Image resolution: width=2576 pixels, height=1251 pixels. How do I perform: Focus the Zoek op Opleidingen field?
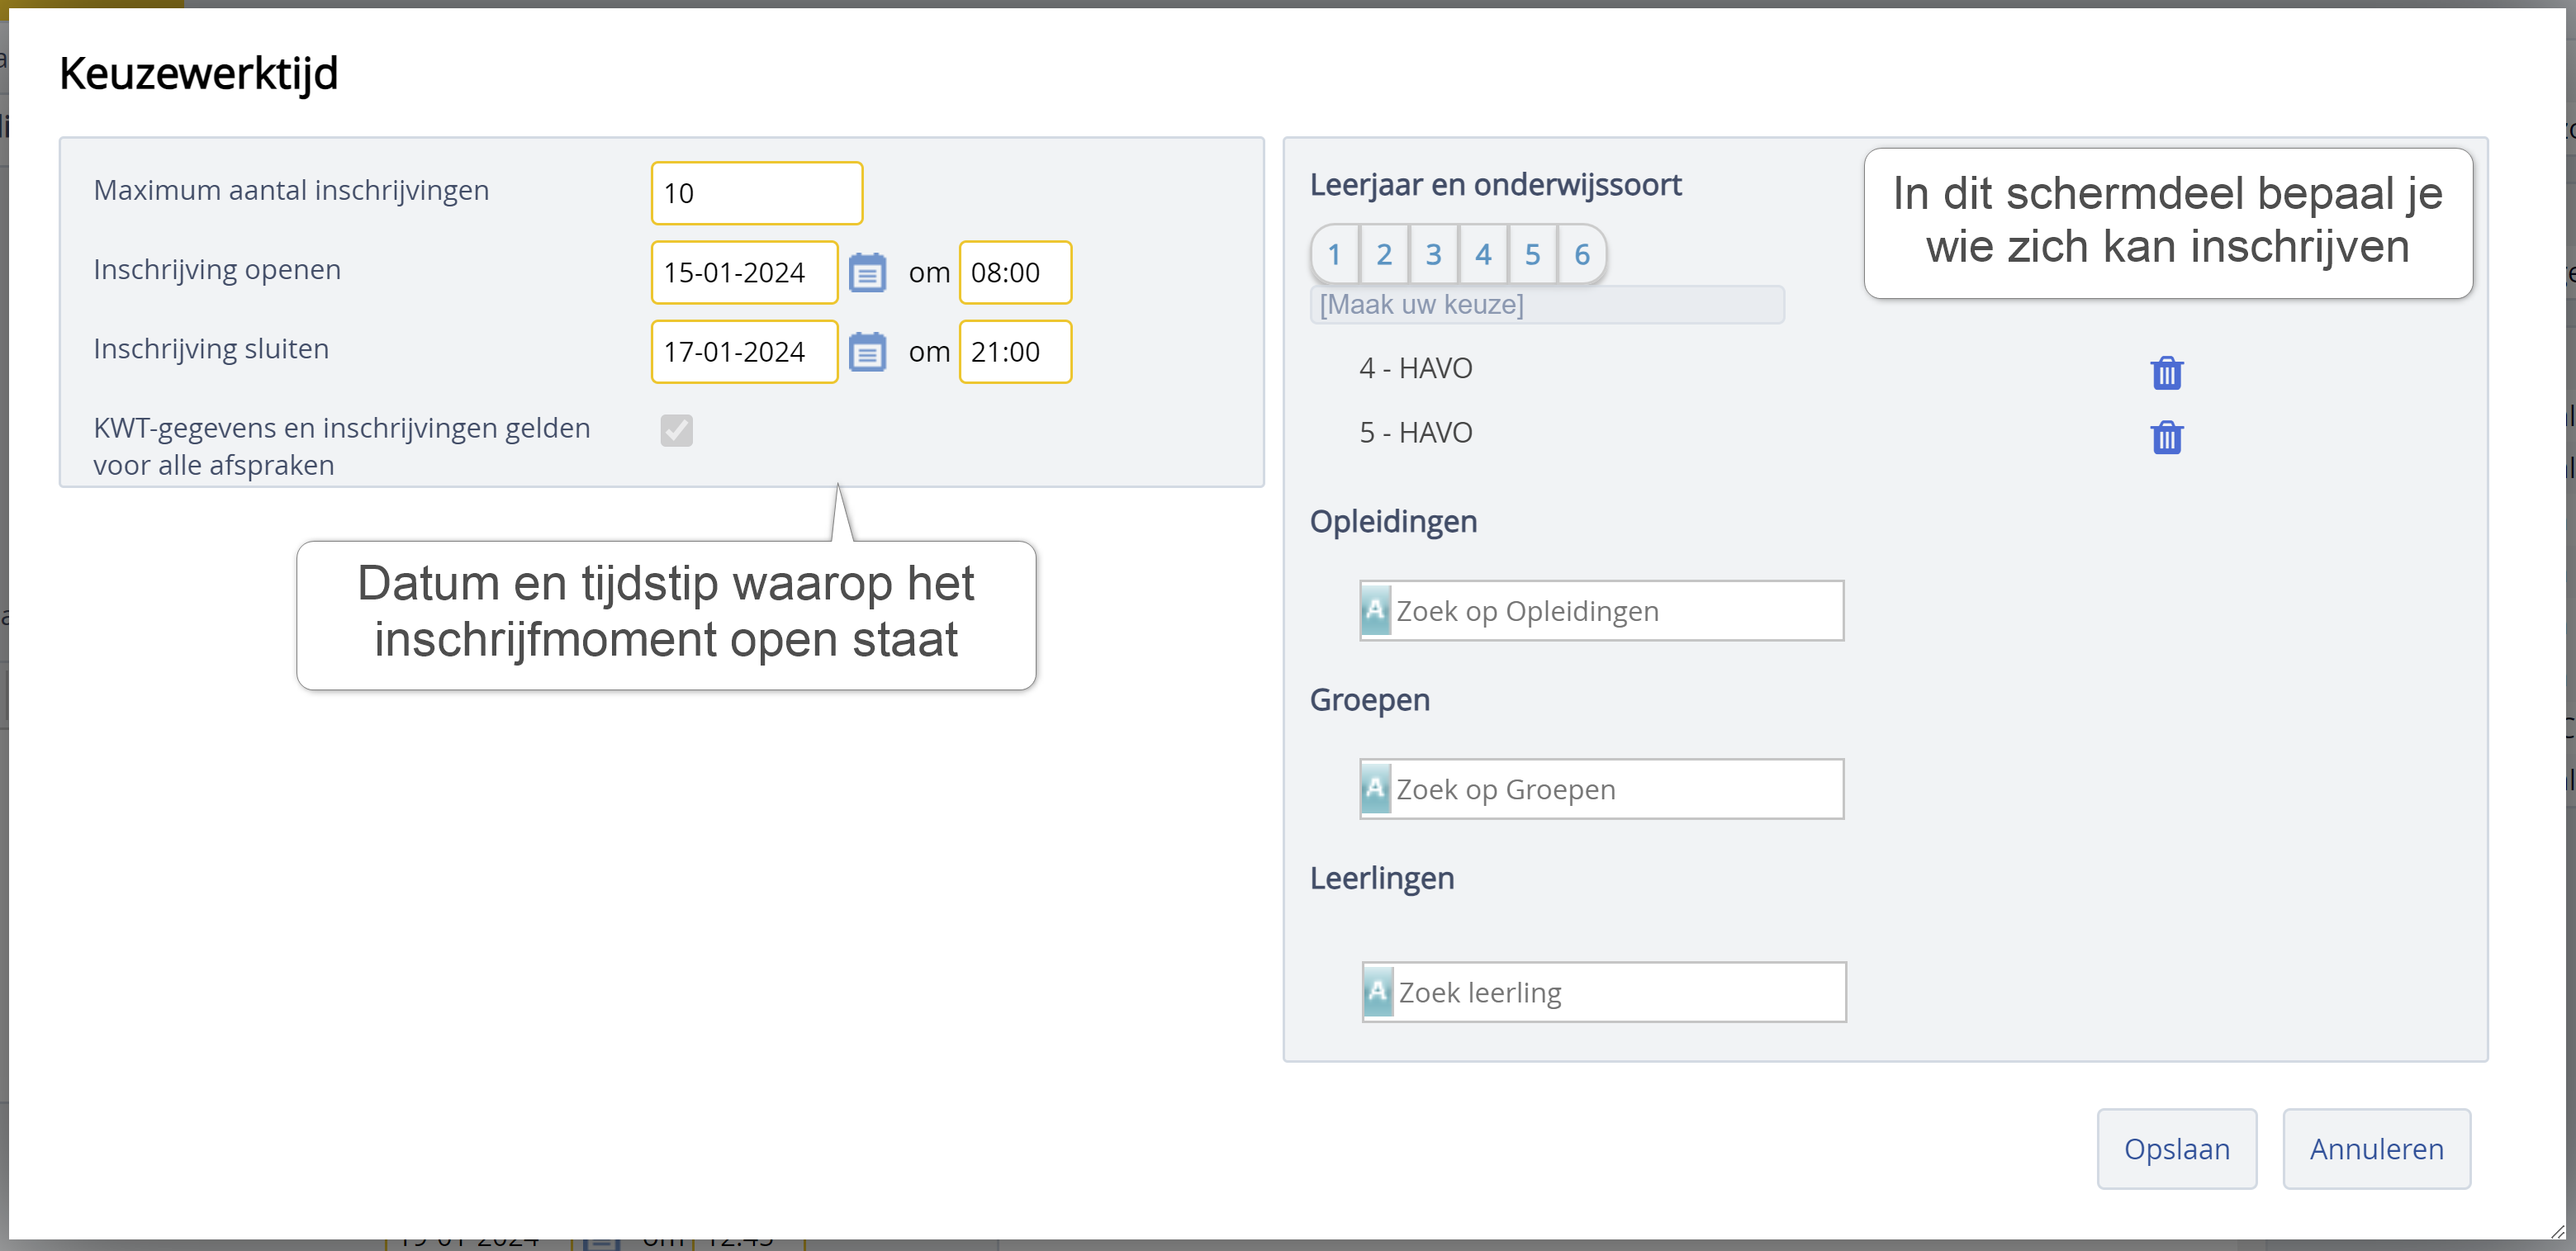pos(1602,610)
